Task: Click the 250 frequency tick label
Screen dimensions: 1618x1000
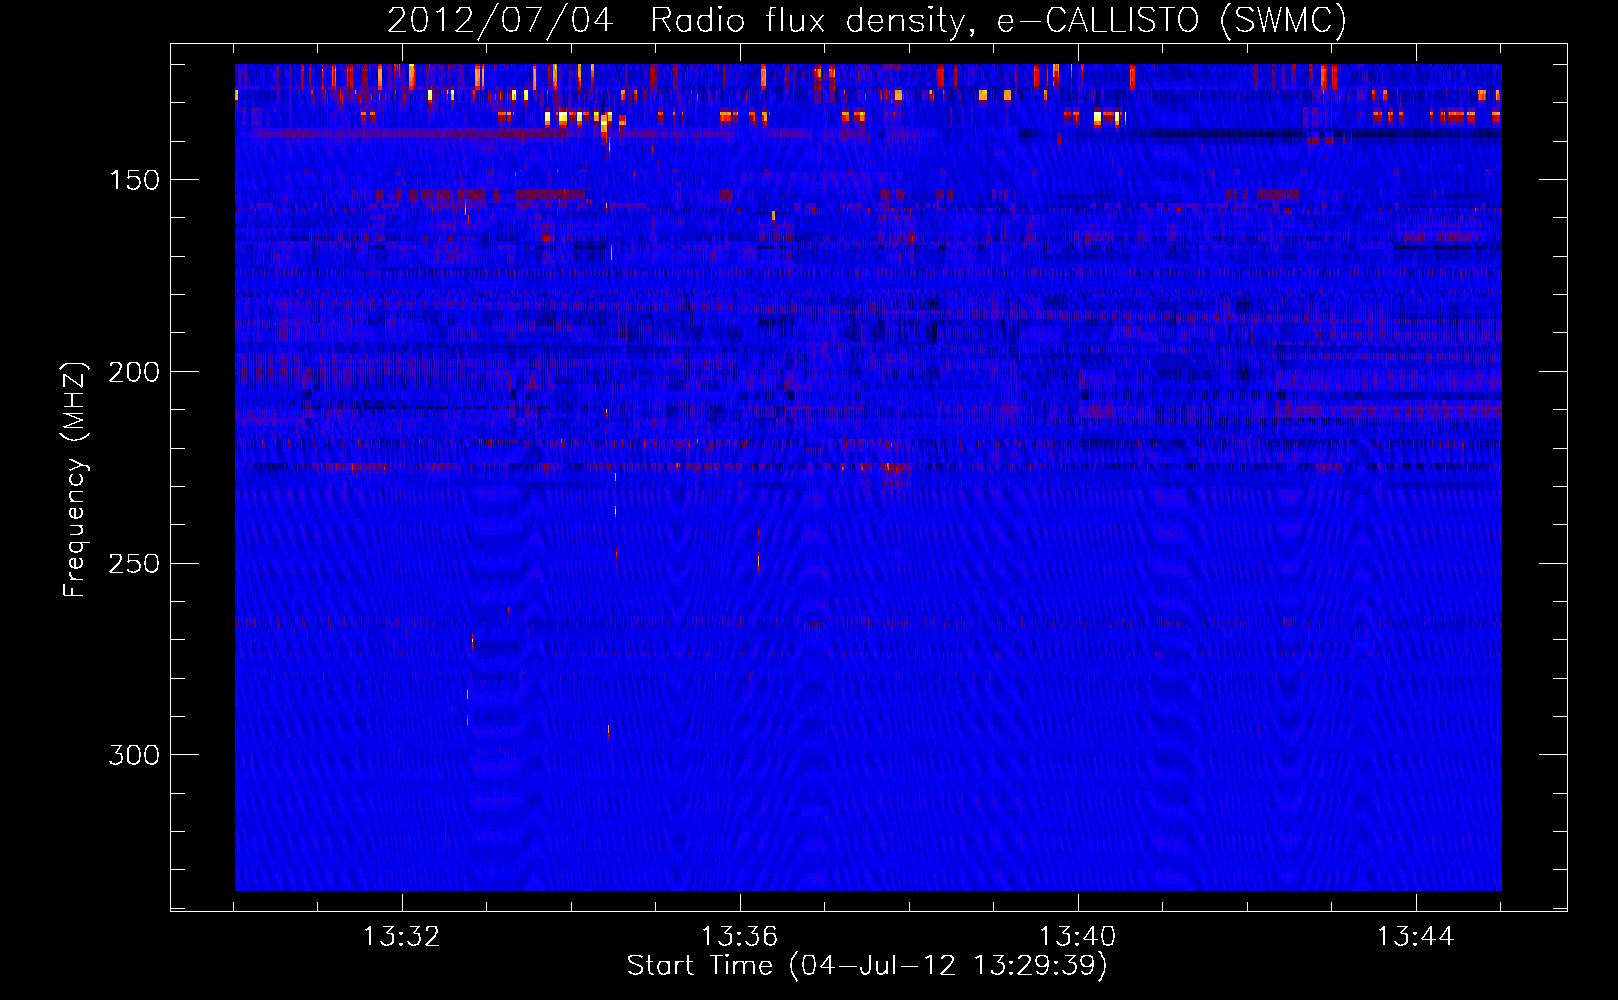Action: (x=134, y=564)
